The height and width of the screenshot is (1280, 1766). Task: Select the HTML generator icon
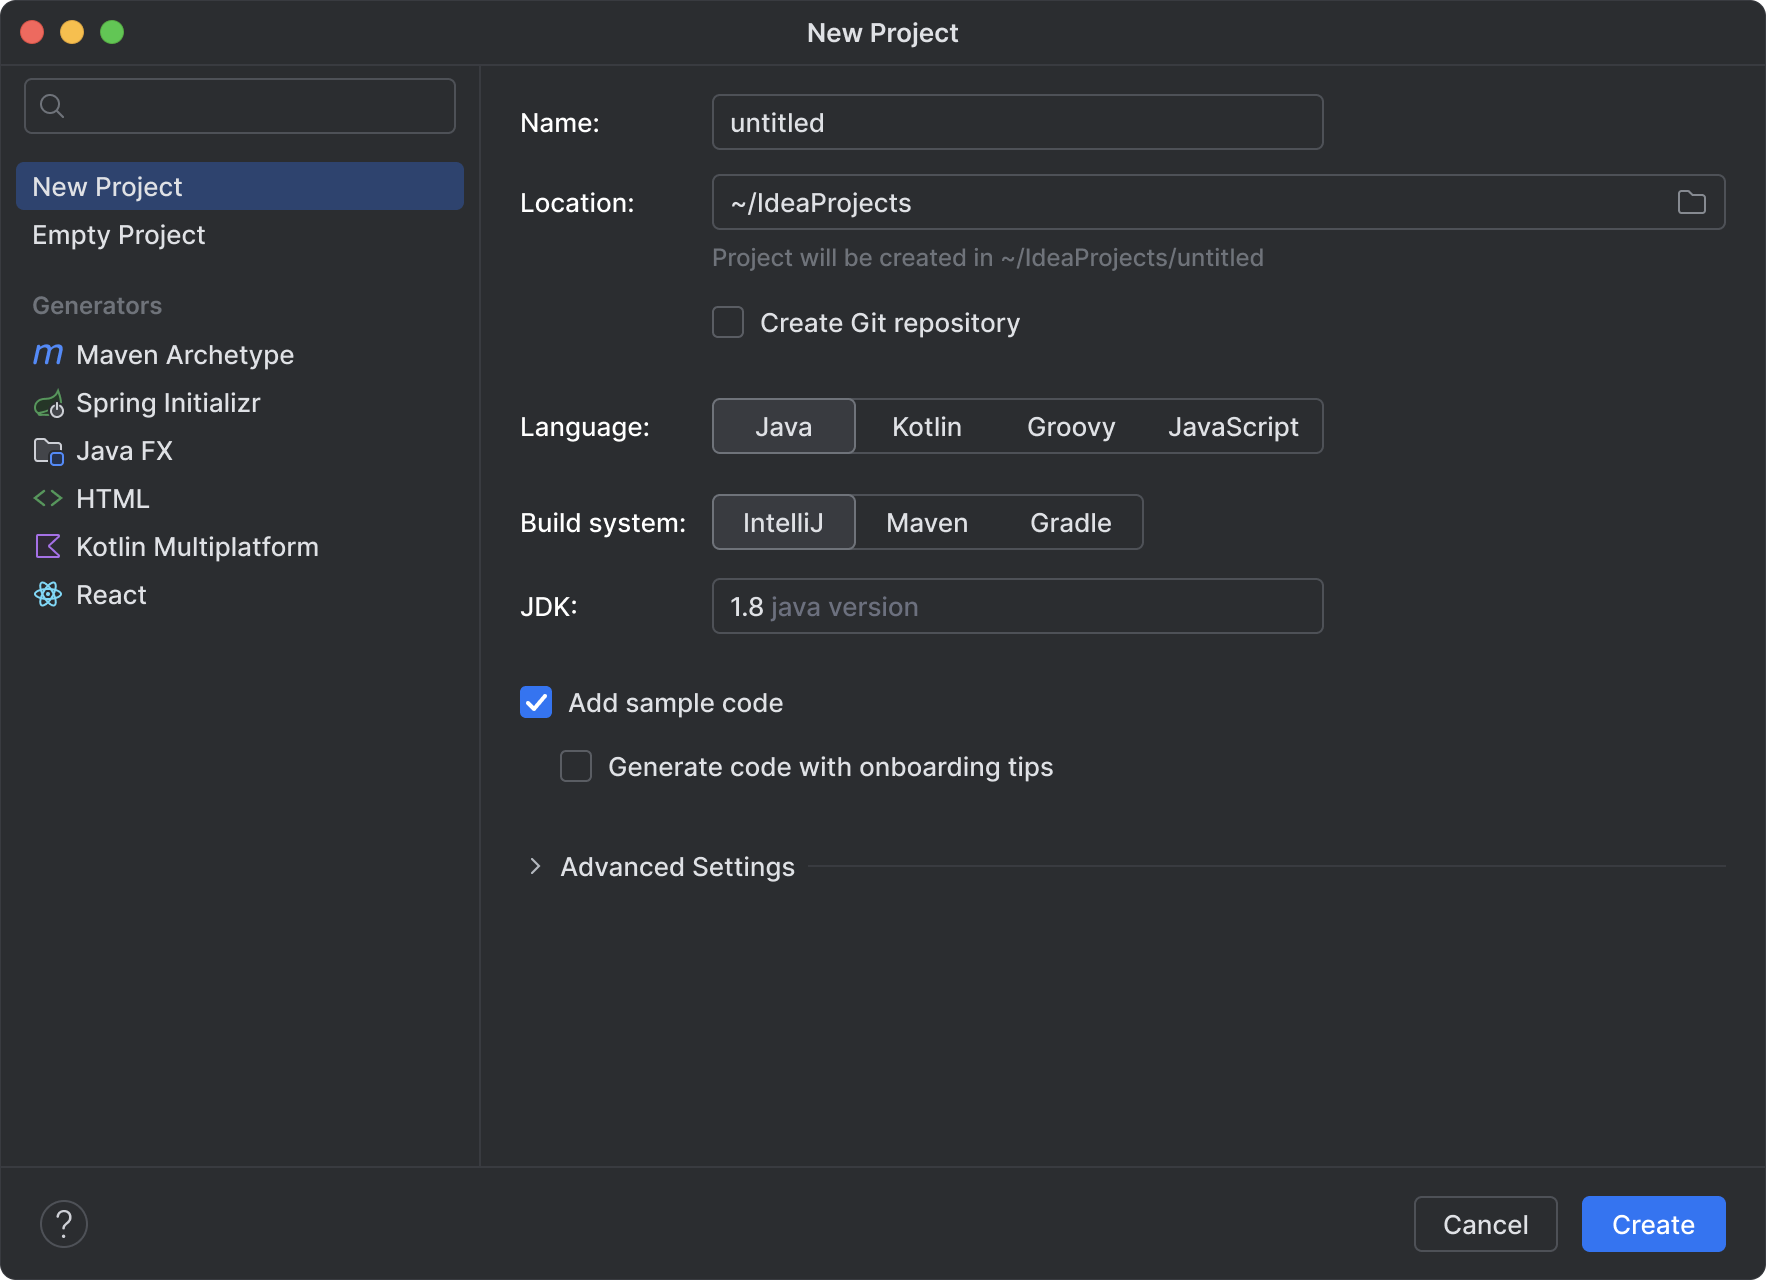click(48, 498)
